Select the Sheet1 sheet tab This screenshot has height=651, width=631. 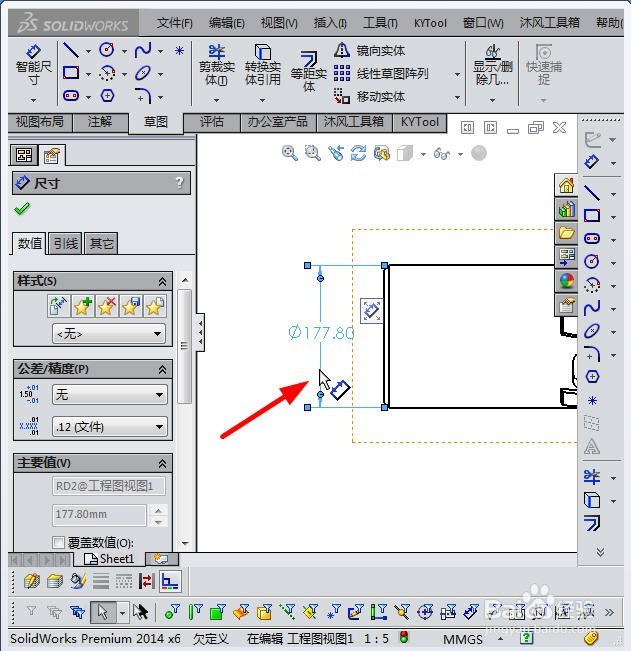(x=109, y=559)
